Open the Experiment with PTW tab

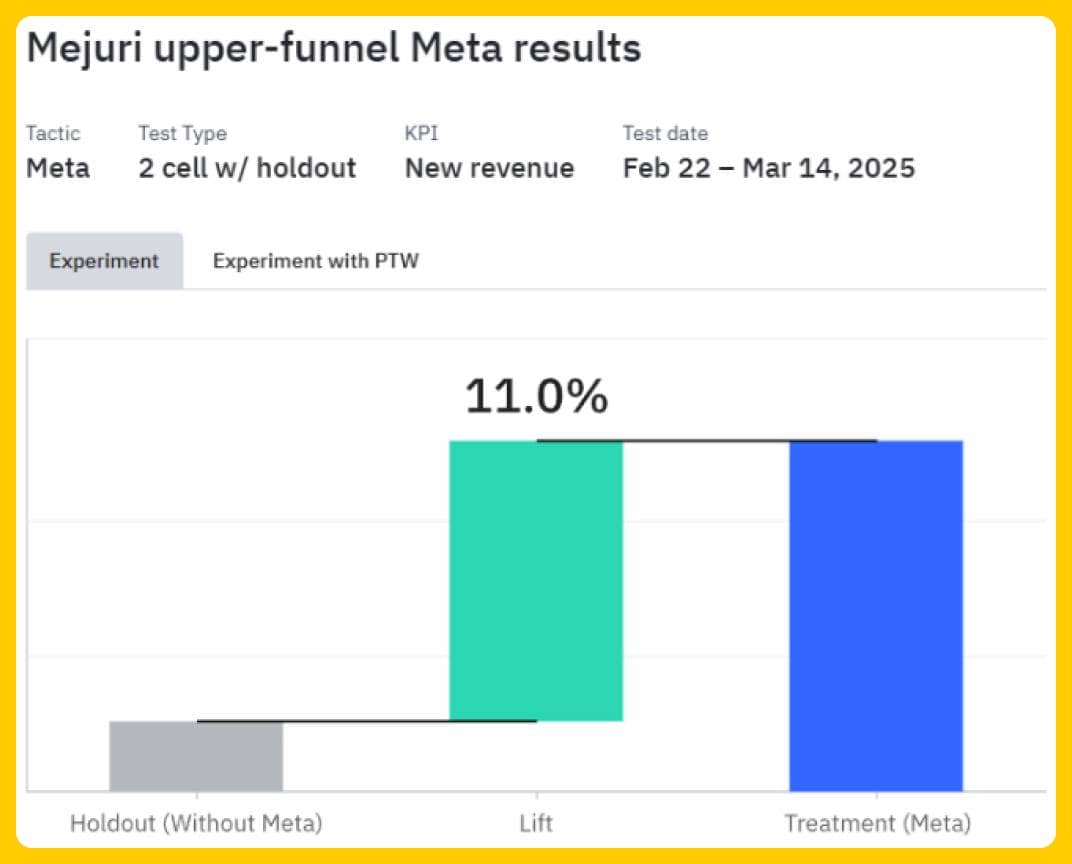pyautogui.click(x=315, y=261)
